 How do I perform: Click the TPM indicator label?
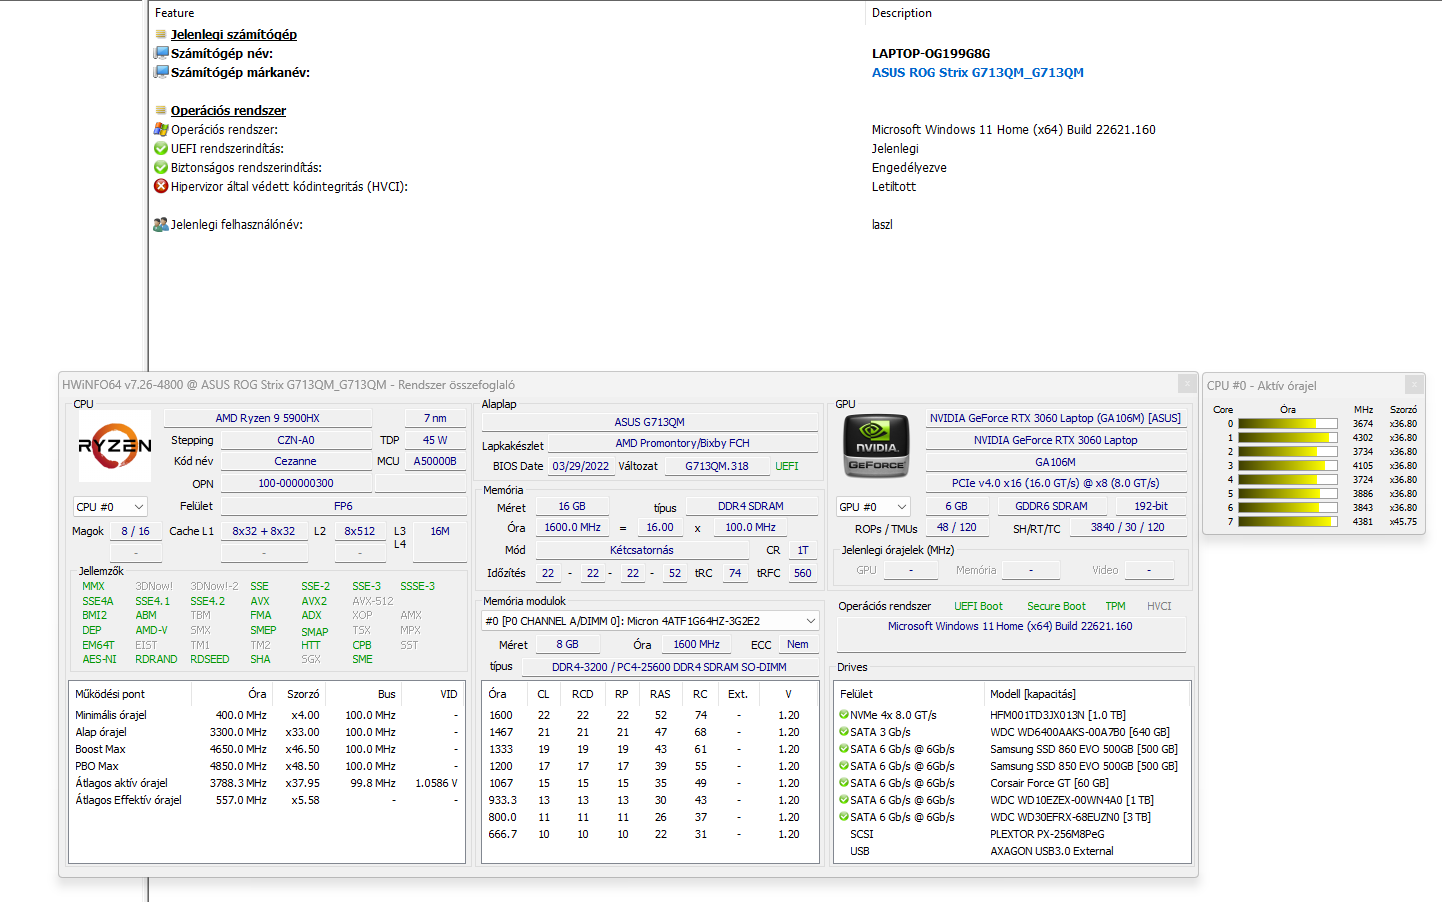coord(1115,606)
